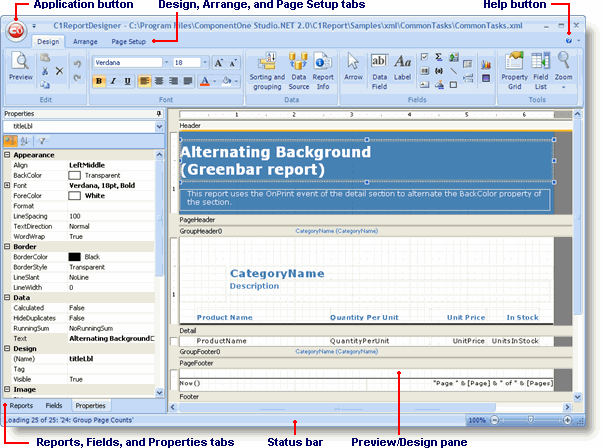Collapse the Appearance property category
Image resolution: width=602 pixels, height=448 pixels.
tap(7, 155)
